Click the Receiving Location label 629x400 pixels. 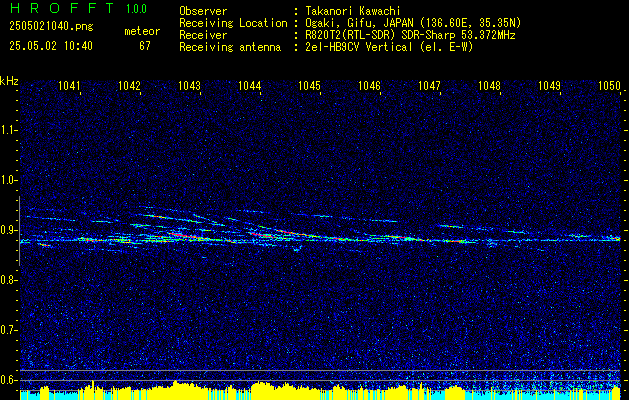[233, 23]
